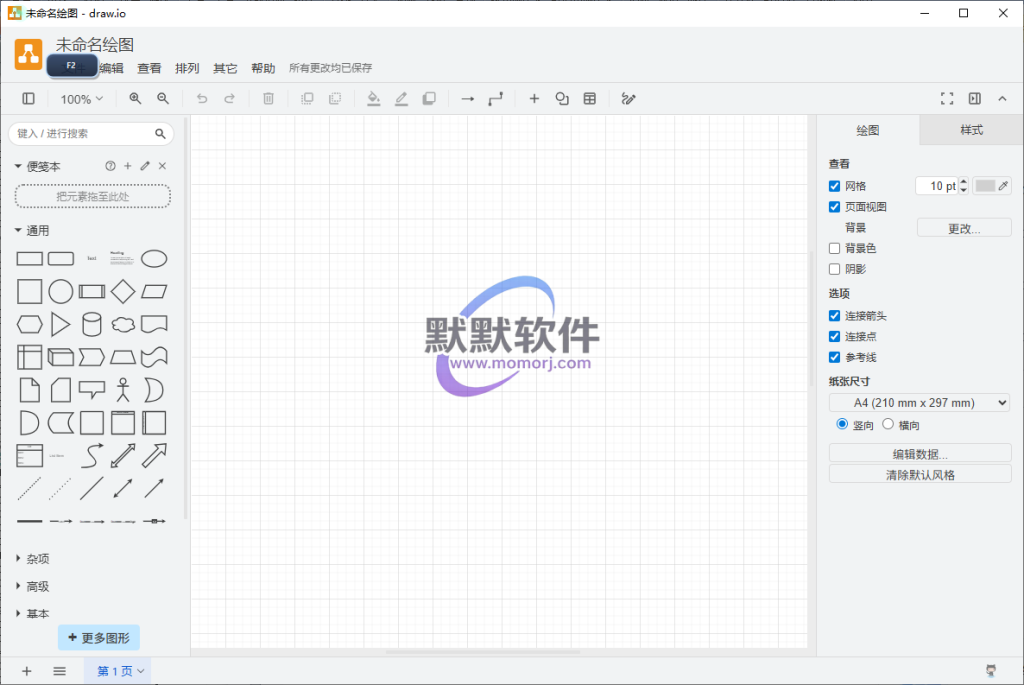This screenshot has height=685, width=1024.
Task: Click the zoom in magnifier icon
Action: point(135,99)
